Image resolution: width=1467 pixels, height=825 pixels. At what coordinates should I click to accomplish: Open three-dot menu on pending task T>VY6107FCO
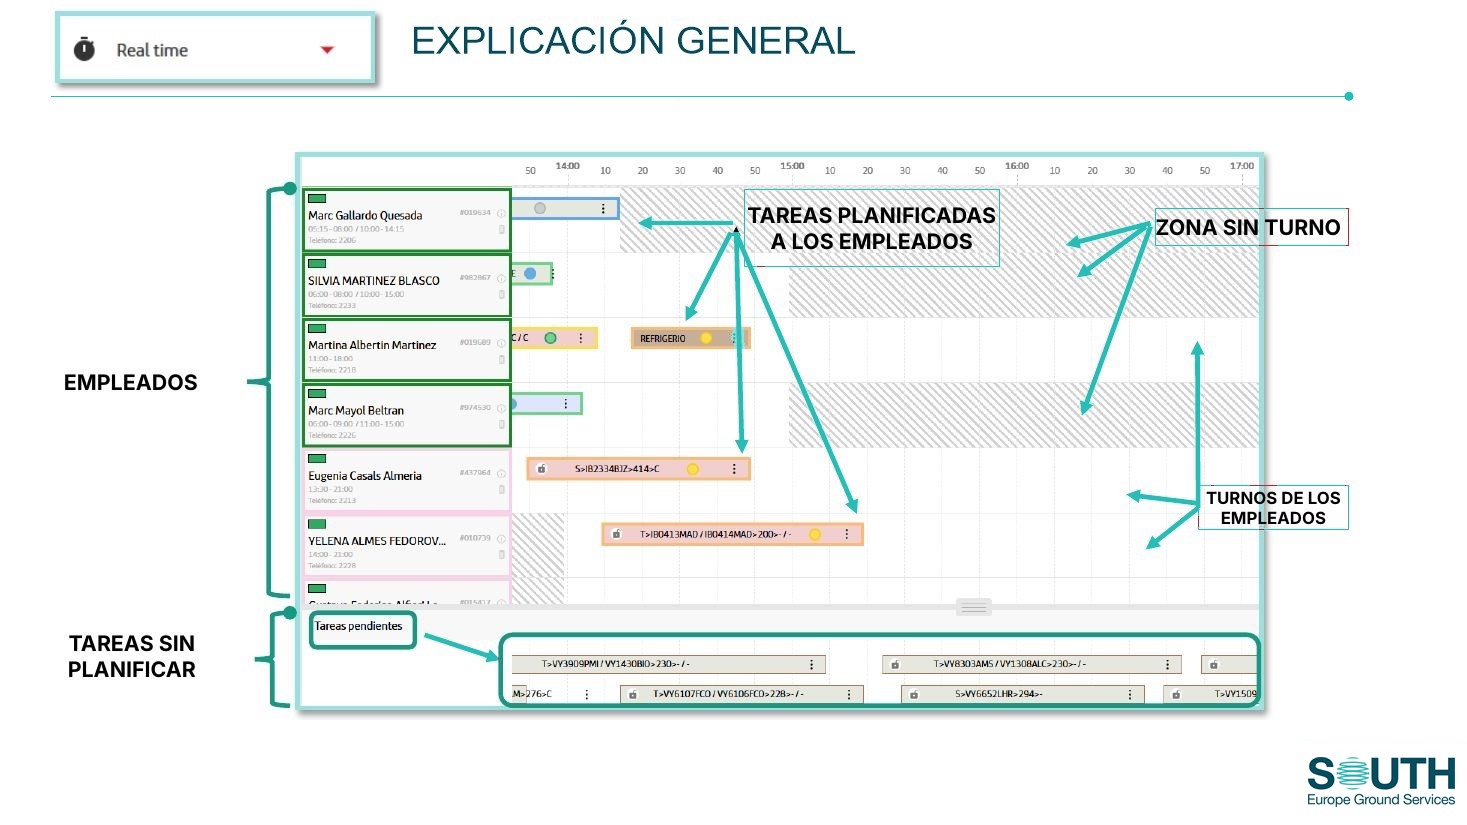(x=849, y=694)
